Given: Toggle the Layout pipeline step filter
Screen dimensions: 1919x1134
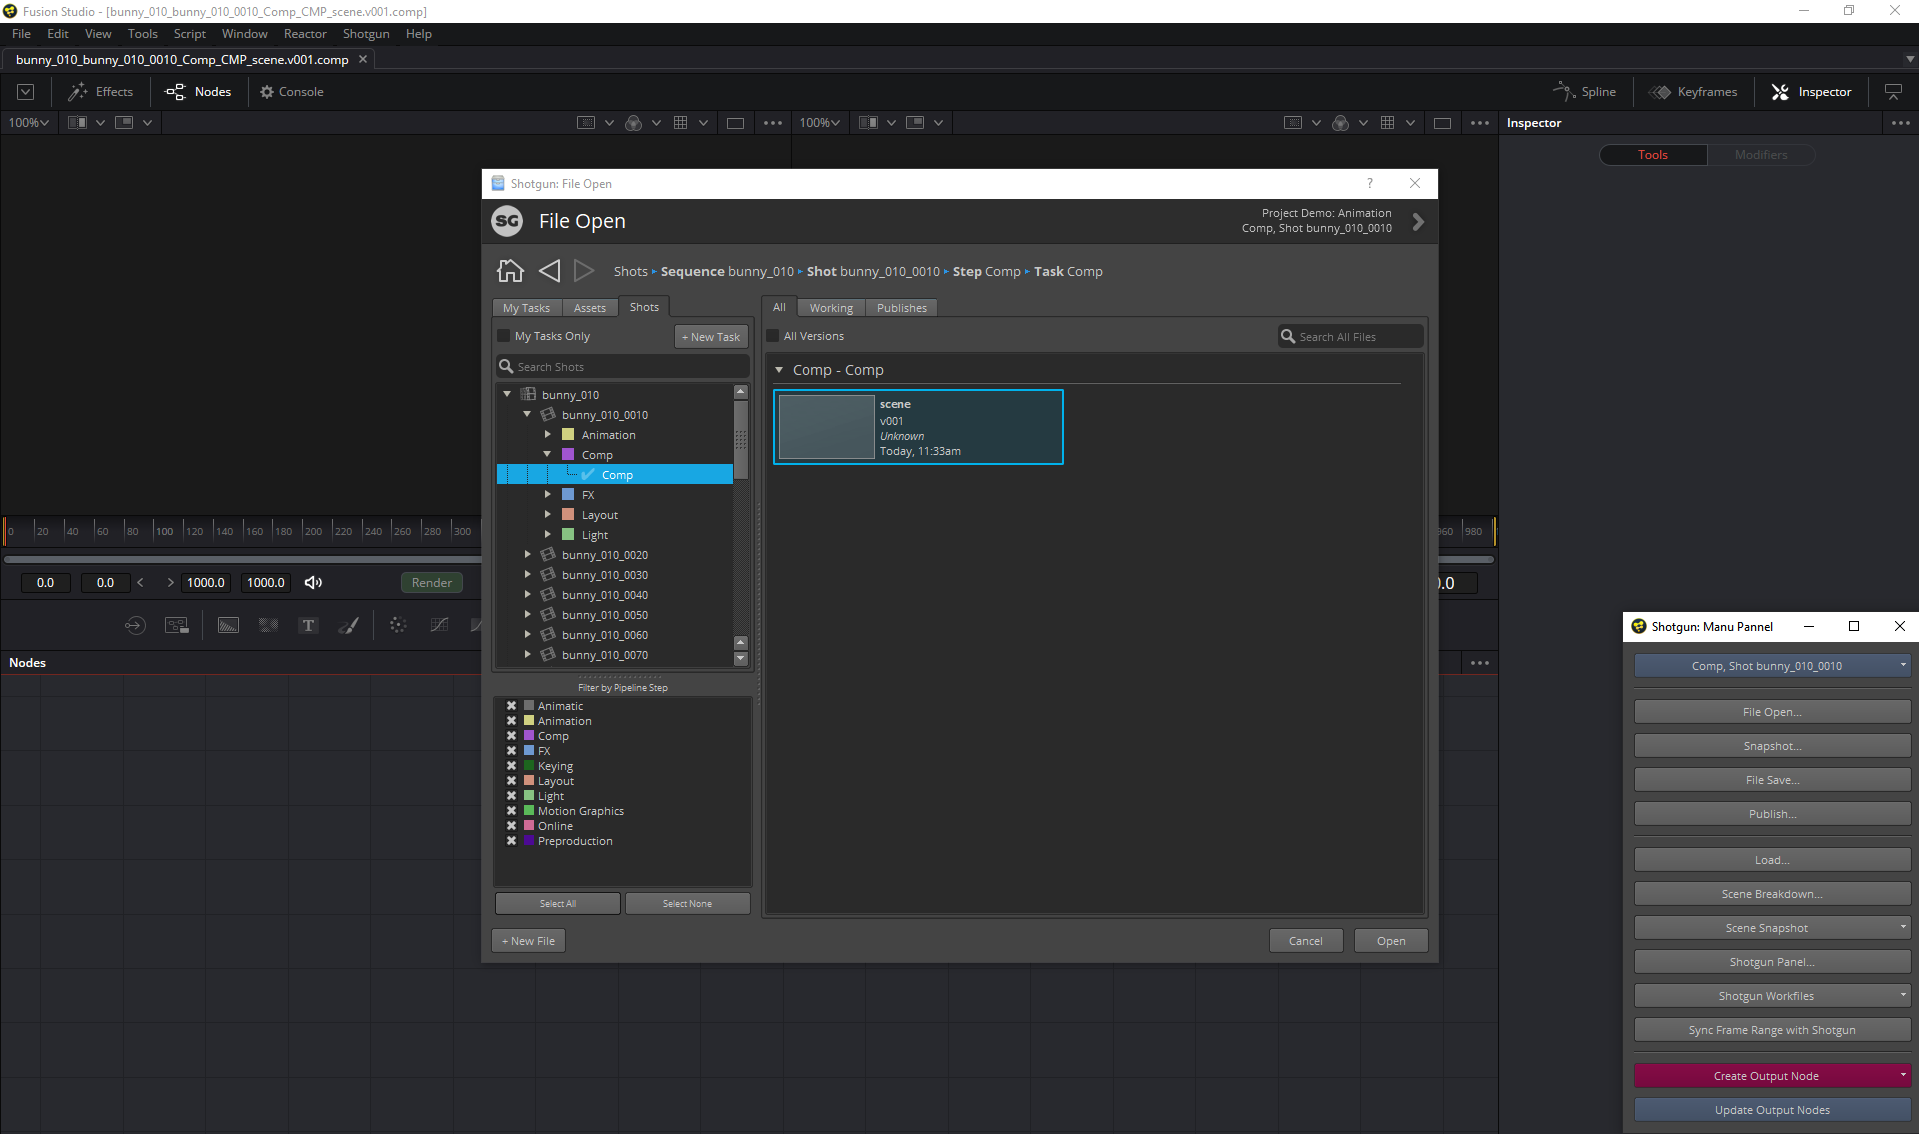Looking at the screenshot, I should (x=511, y=781).
